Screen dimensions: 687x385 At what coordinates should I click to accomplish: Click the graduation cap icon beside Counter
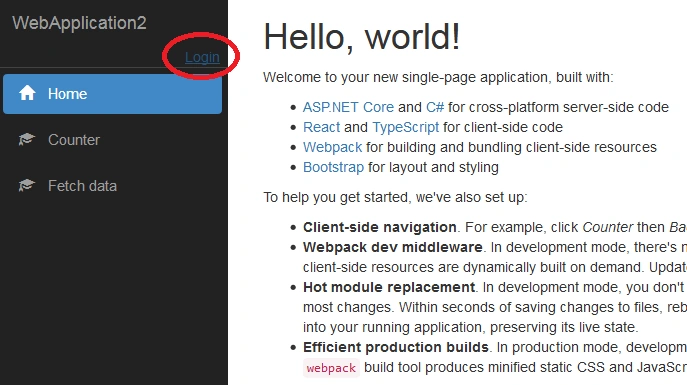(27, 139)
